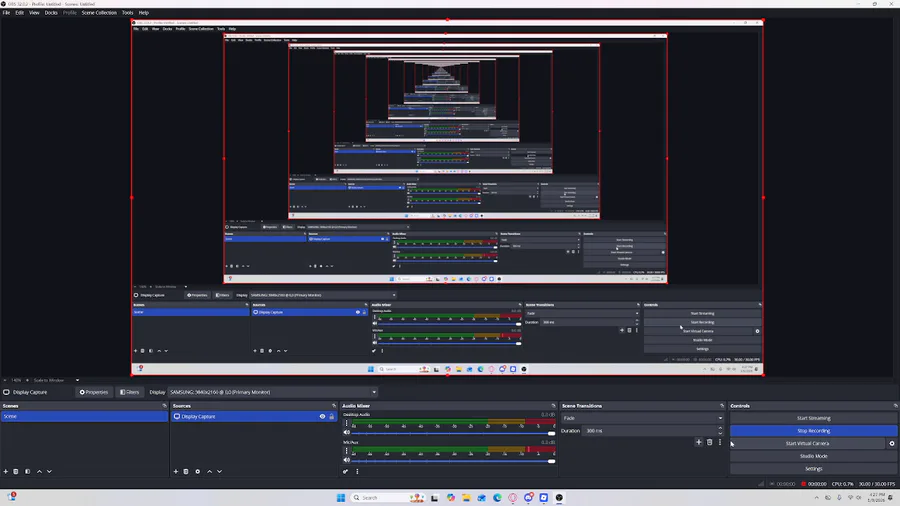Click the Start Streaming button
Image resolution: width=900 pixels, height=506 pixels.
tap(813, 418)
